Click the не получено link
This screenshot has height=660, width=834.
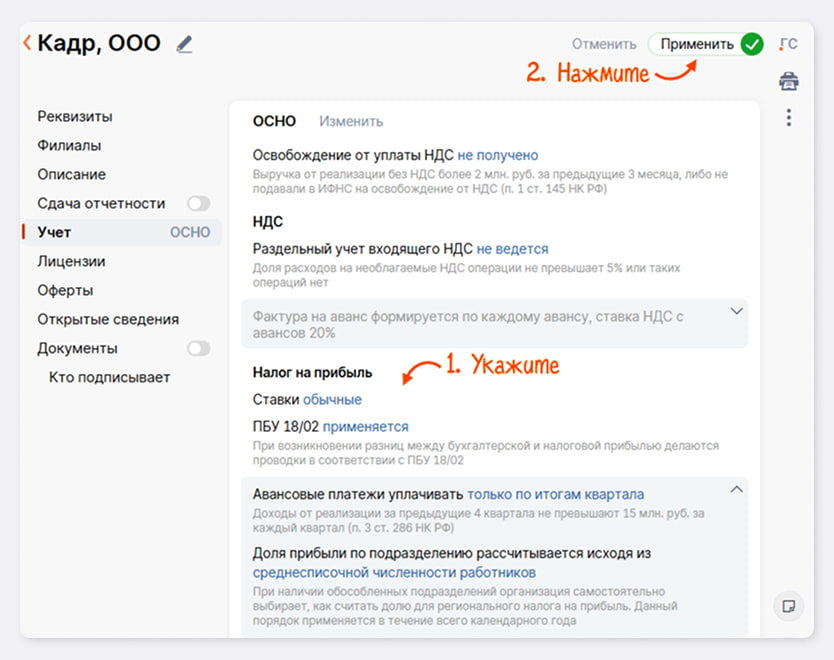click(498, 155)
